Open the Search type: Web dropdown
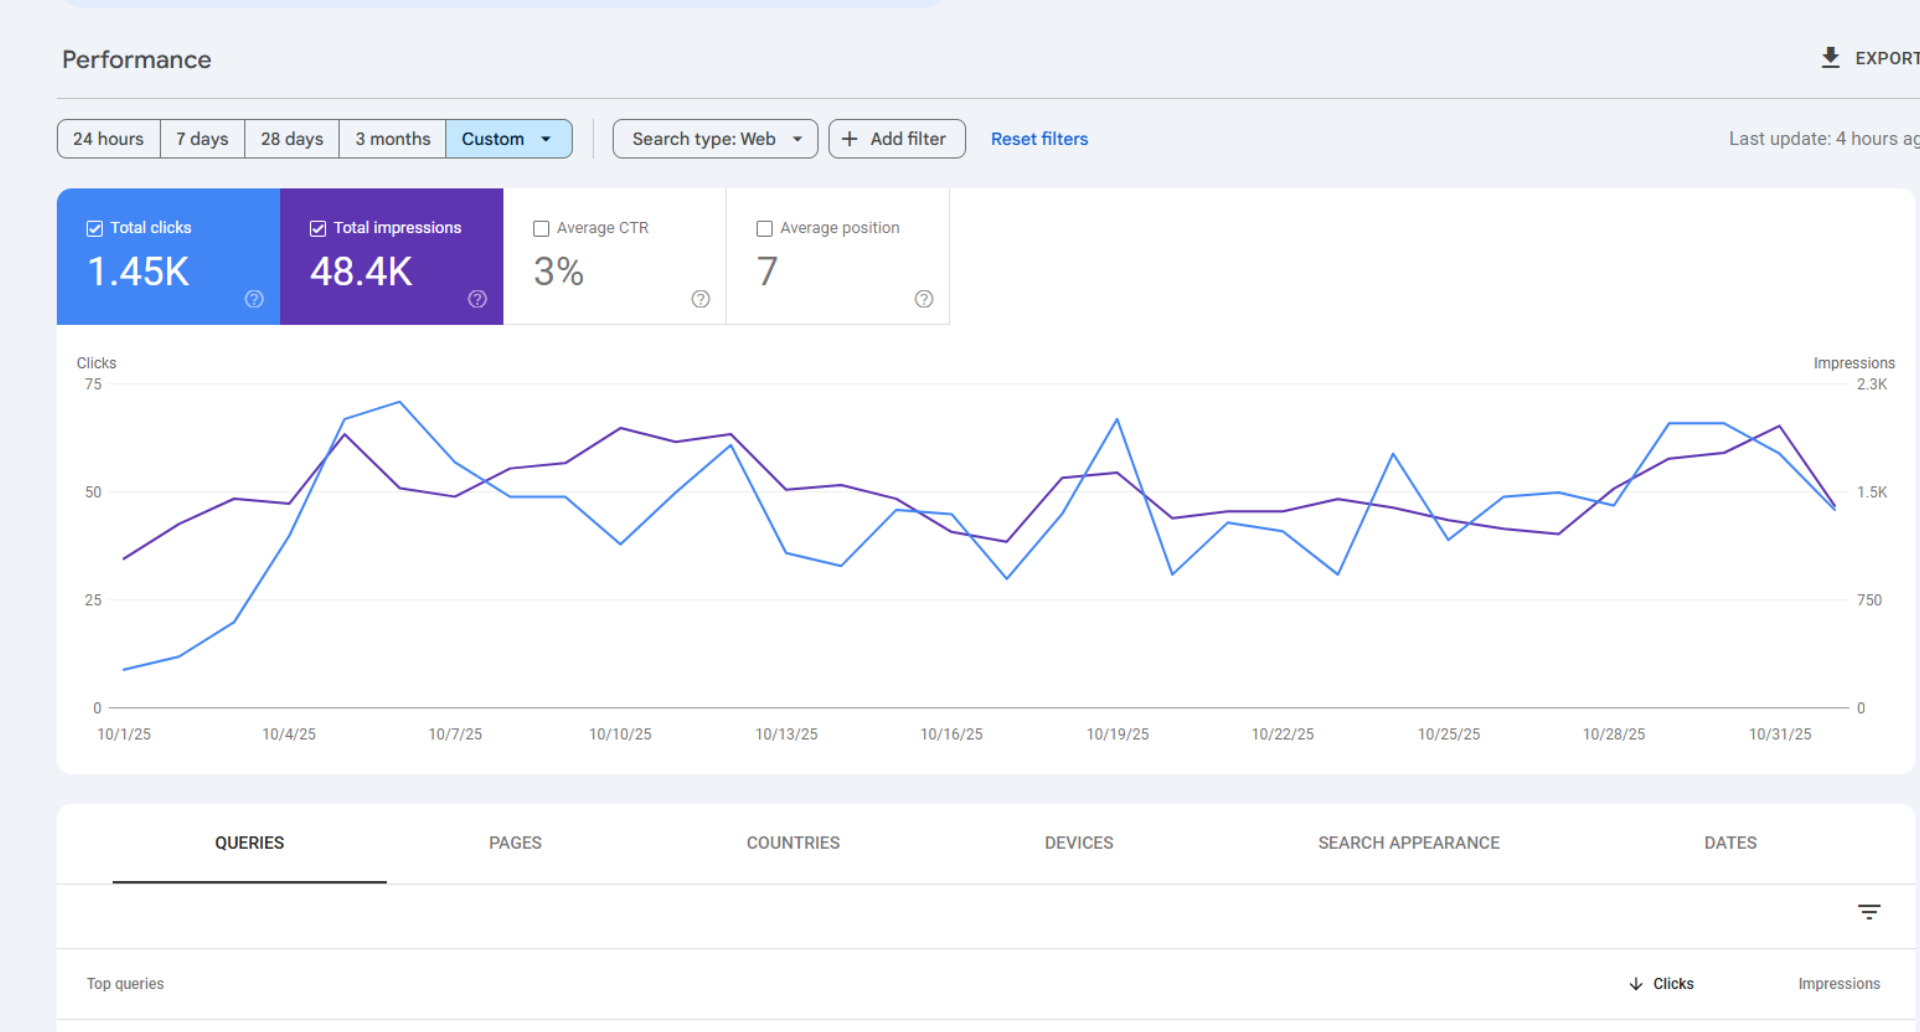The image size is (1920, 1032). [714, 138]
